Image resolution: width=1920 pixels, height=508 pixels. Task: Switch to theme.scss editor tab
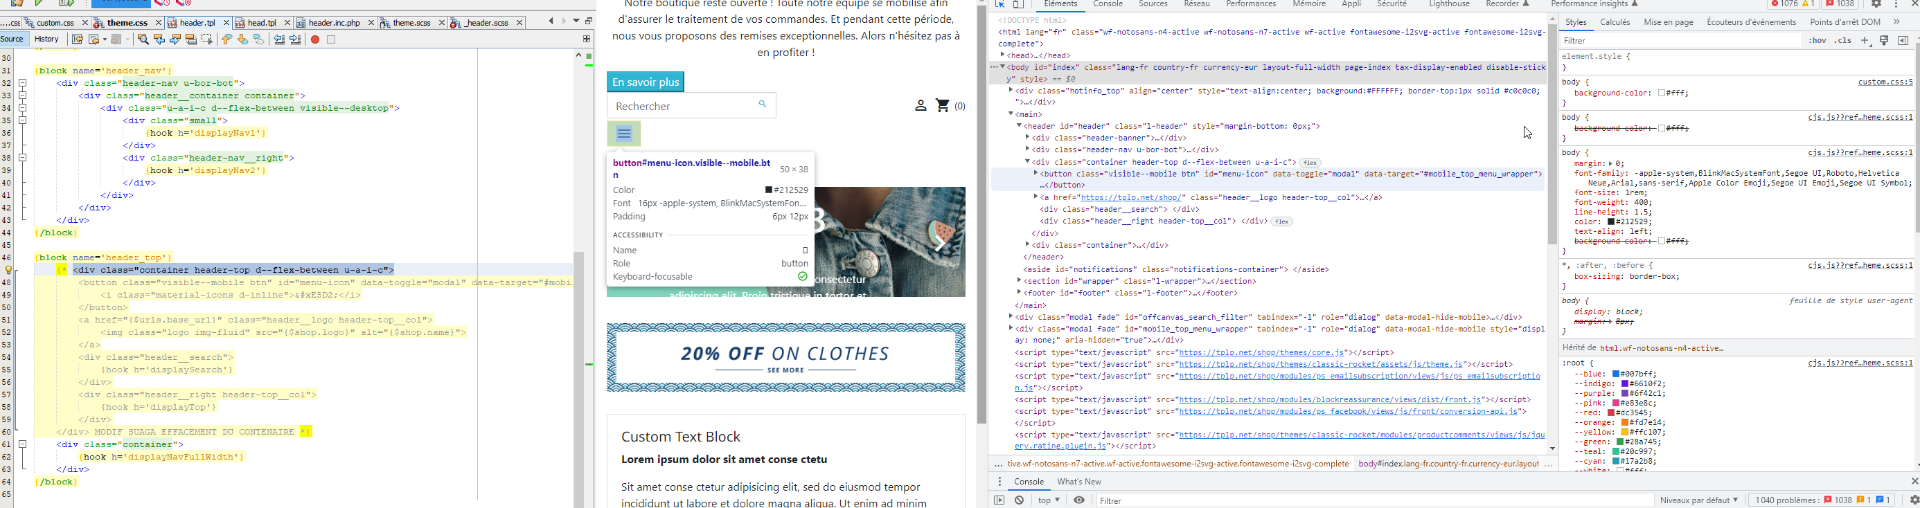point(411,22)
